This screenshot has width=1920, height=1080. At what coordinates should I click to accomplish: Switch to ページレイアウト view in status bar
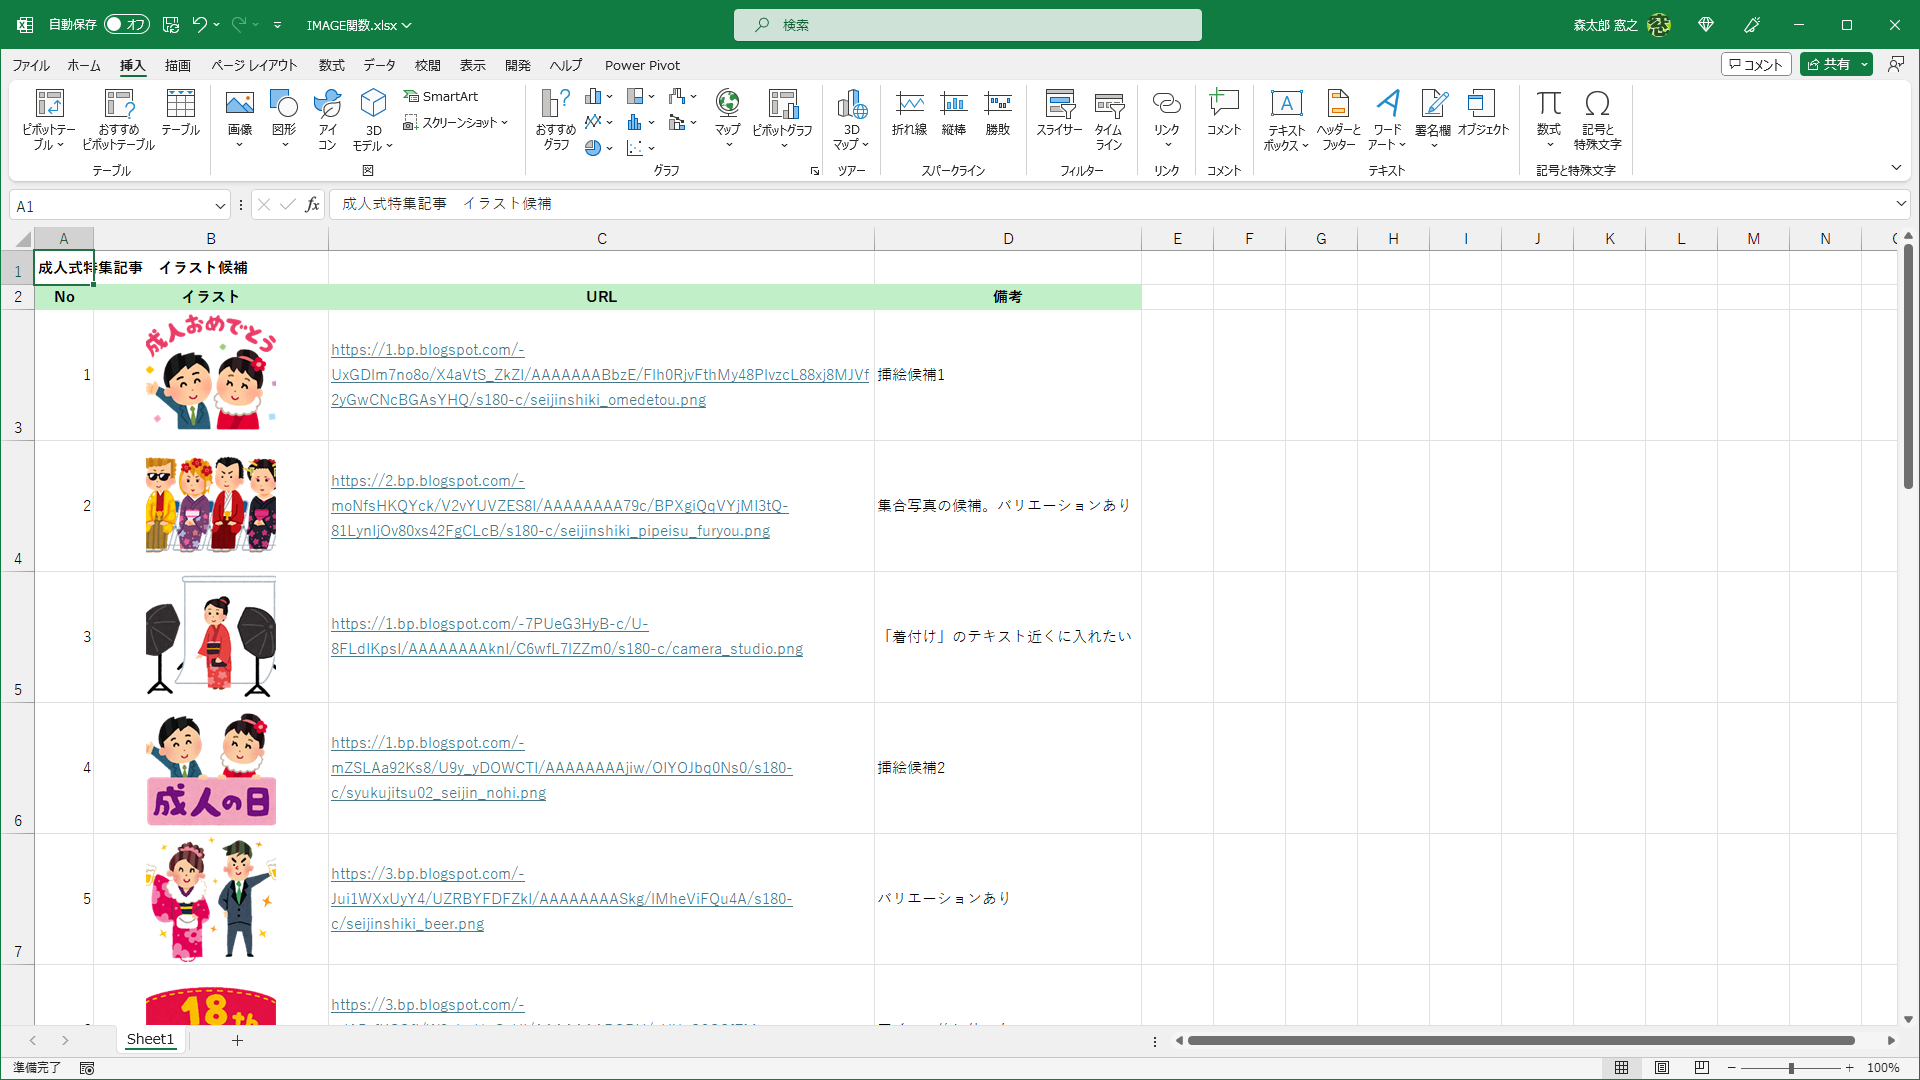(x=1662, y=1068)
